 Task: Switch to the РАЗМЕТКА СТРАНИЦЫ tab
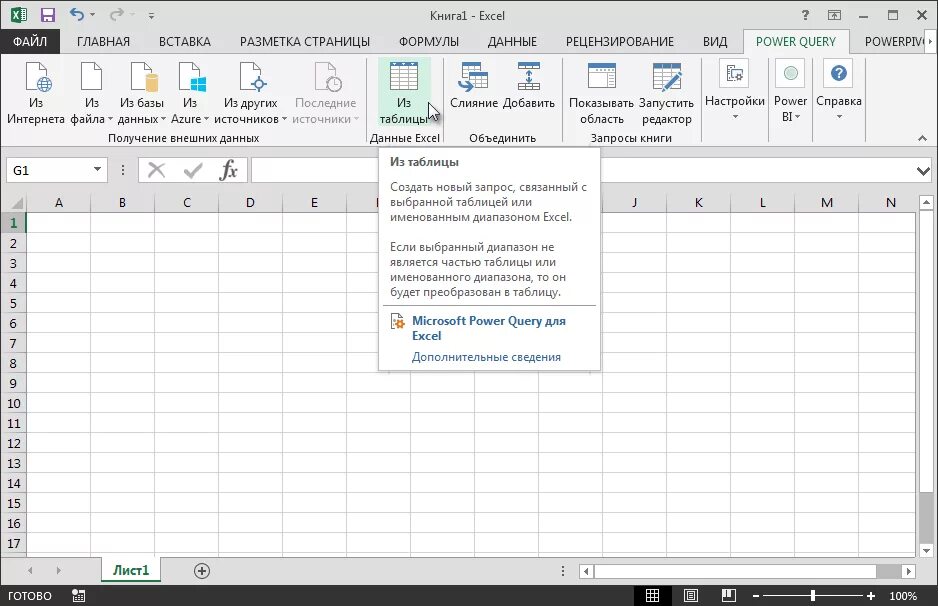(x=304, y=41)
